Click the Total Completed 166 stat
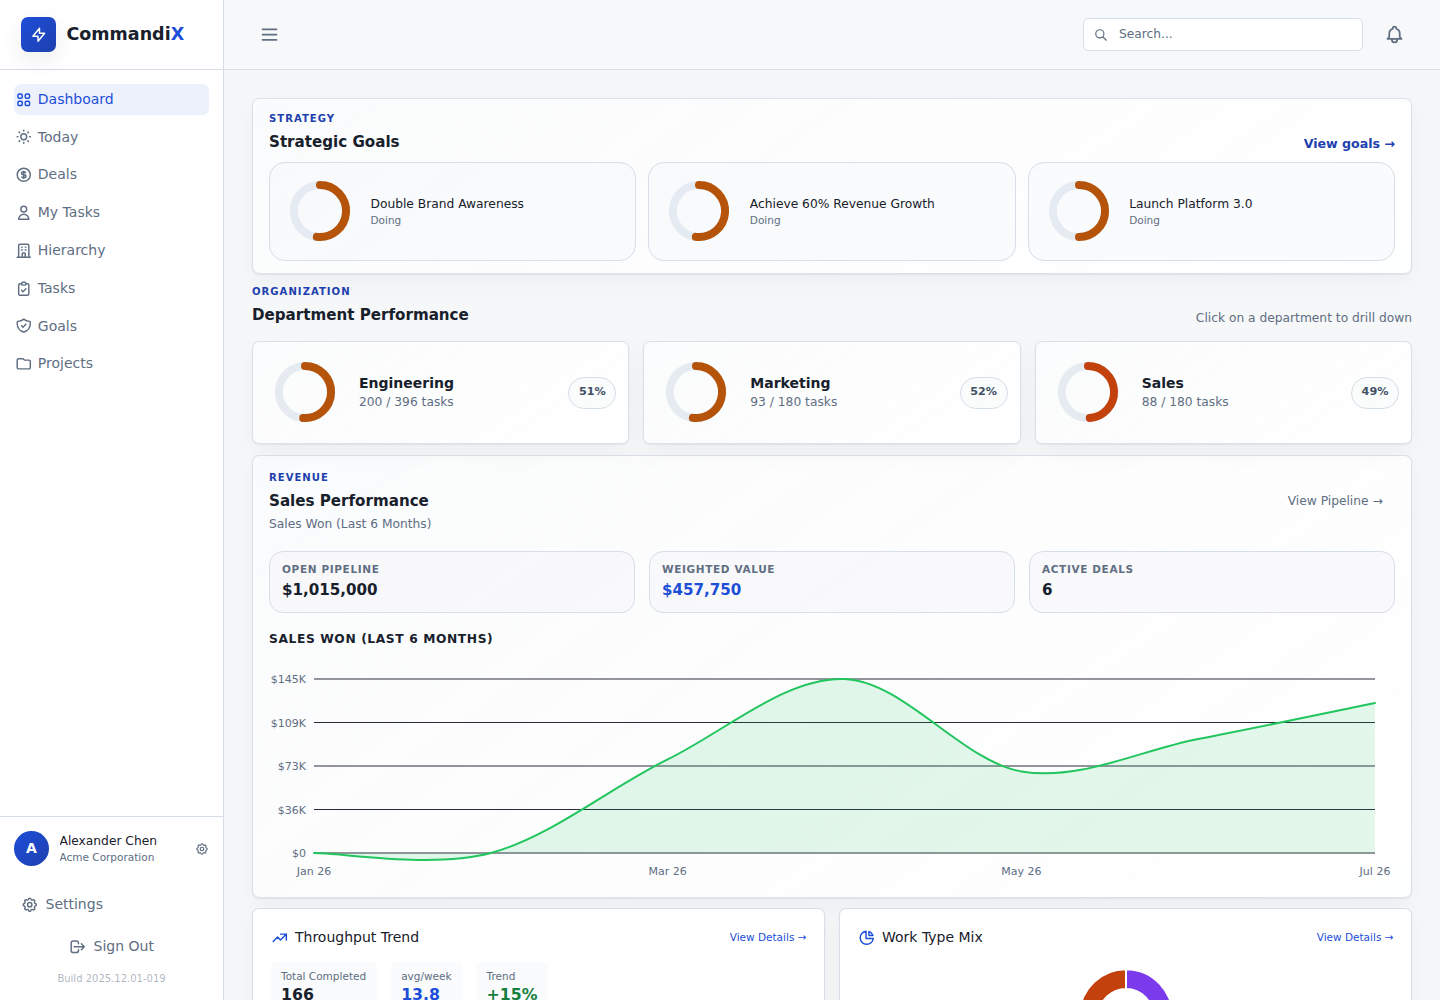Image resolution: width=1440 pixels, height=1000 pixels. 324,982
